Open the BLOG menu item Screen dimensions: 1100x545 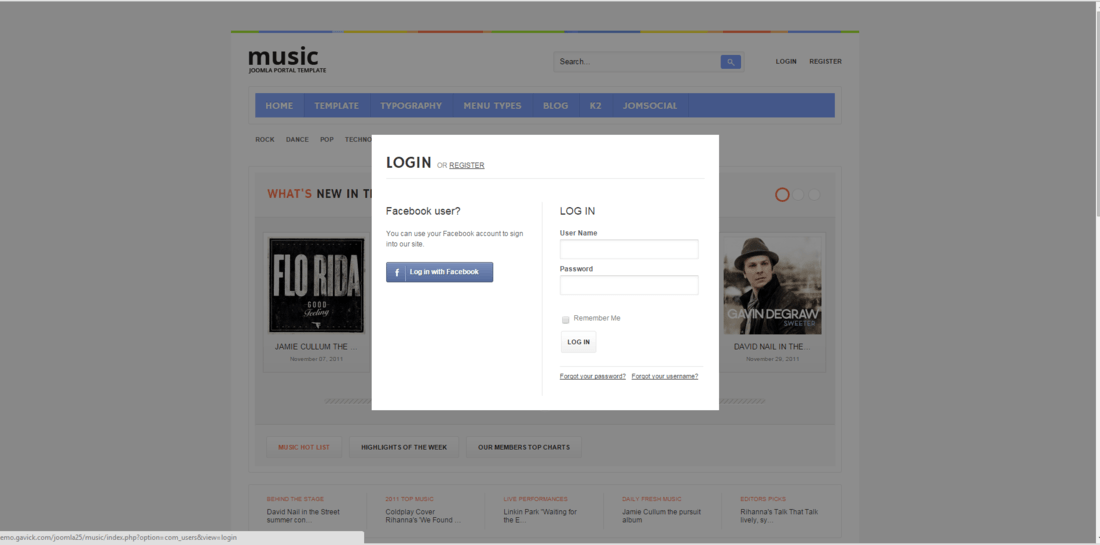(556, 106)
